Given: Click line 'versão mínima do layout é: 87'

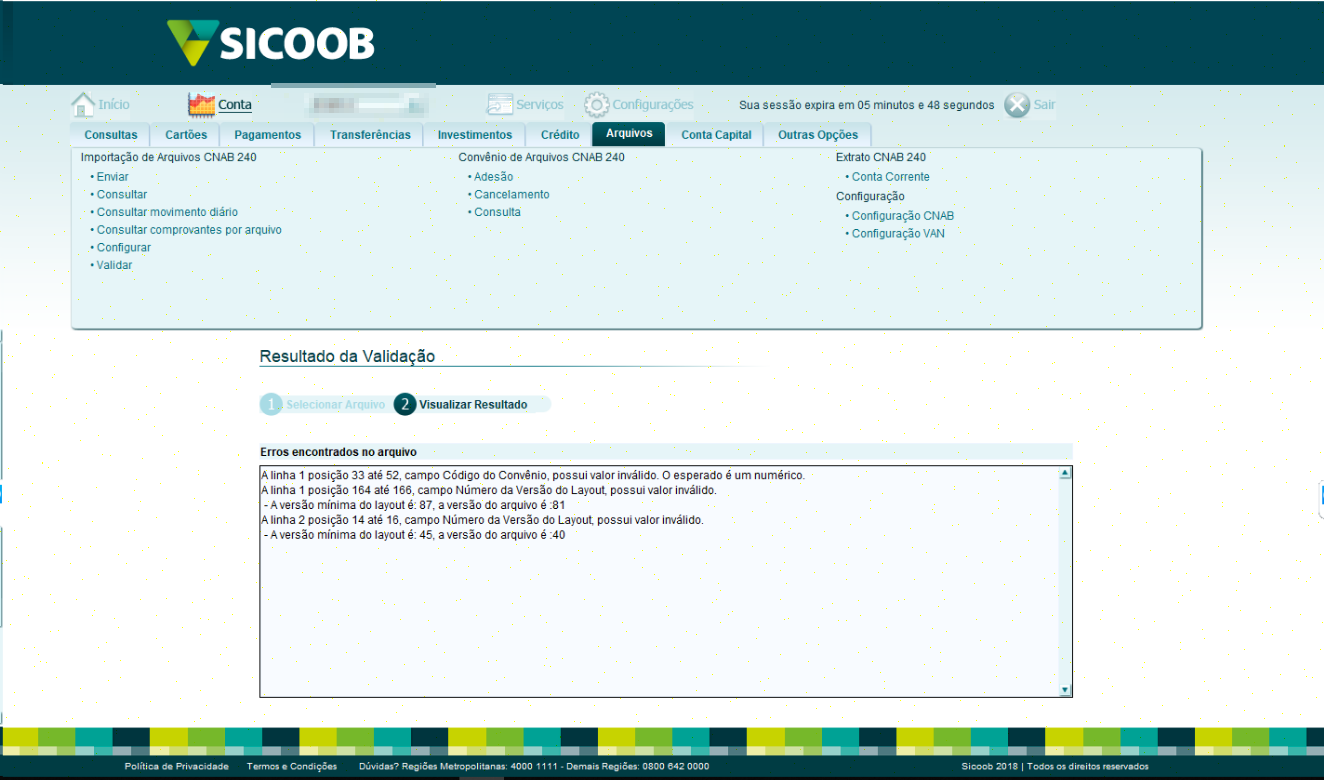Looking at the screenshot, I should (415, 505).
